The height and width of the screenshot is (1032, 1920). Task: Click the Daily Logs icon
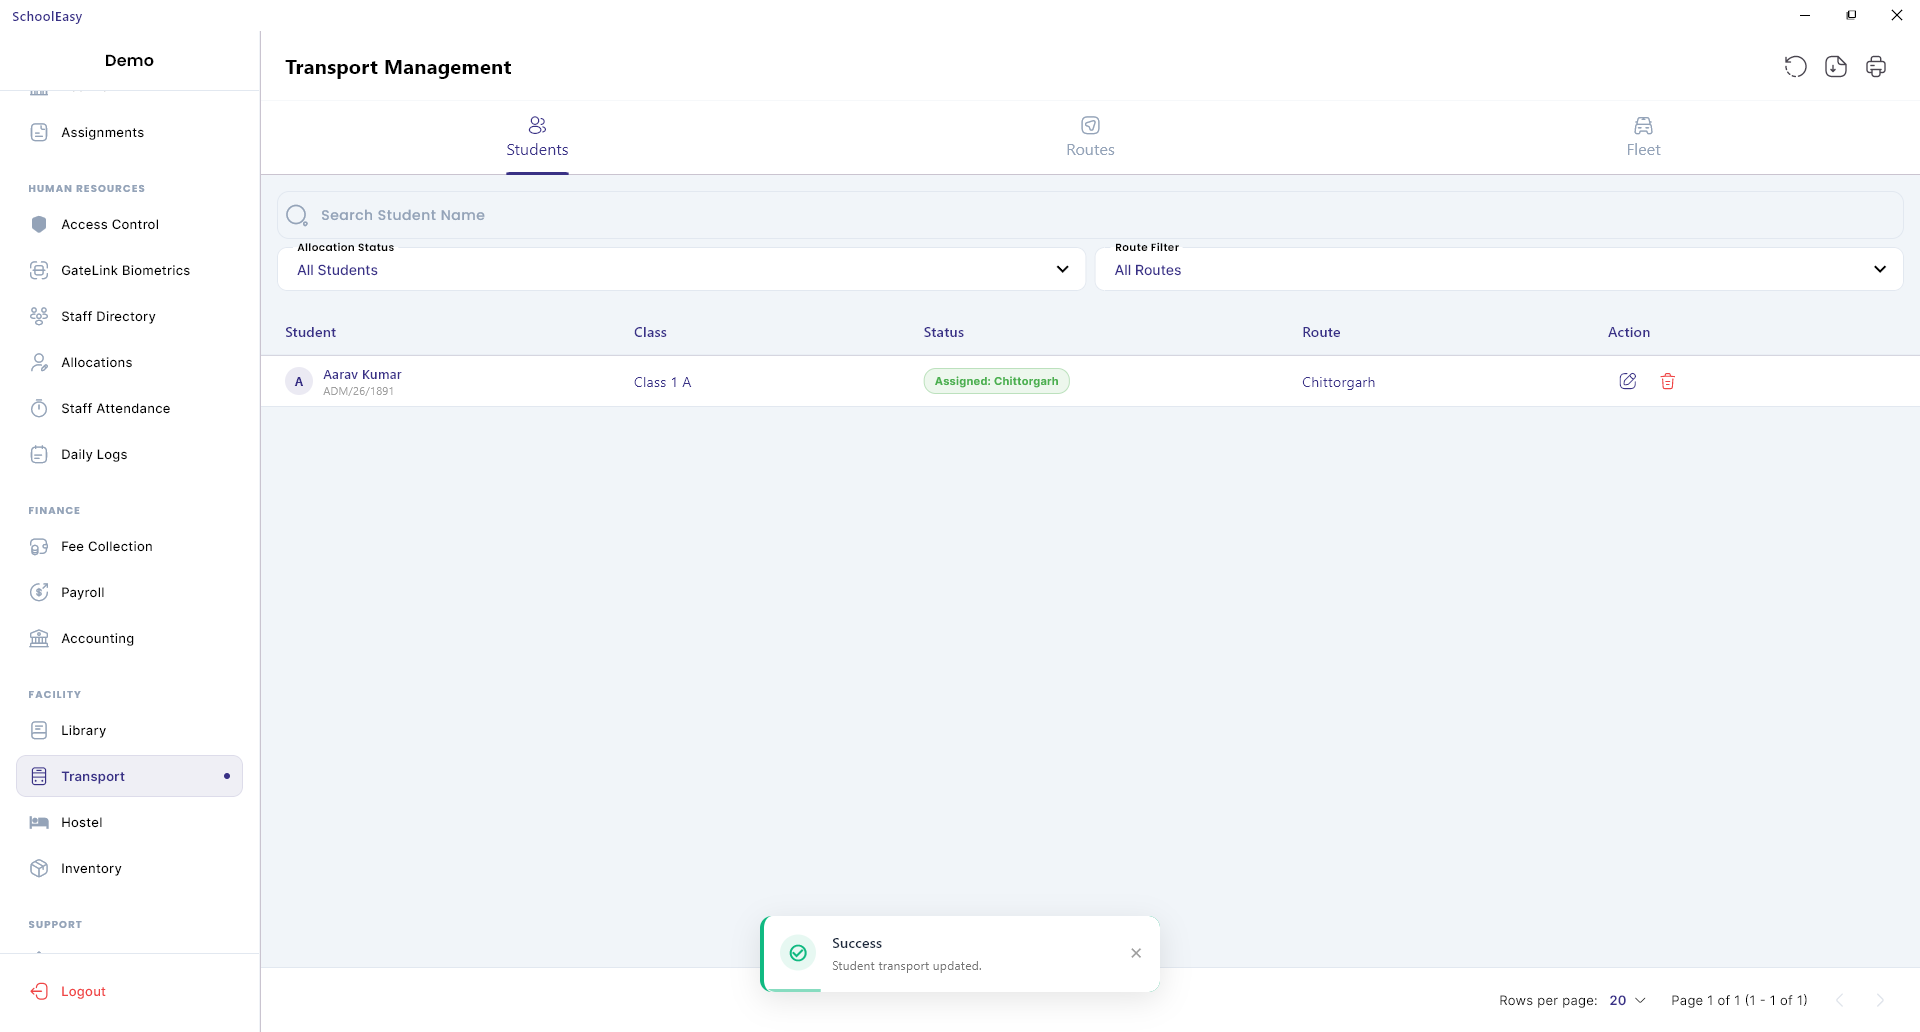point(39,454)
